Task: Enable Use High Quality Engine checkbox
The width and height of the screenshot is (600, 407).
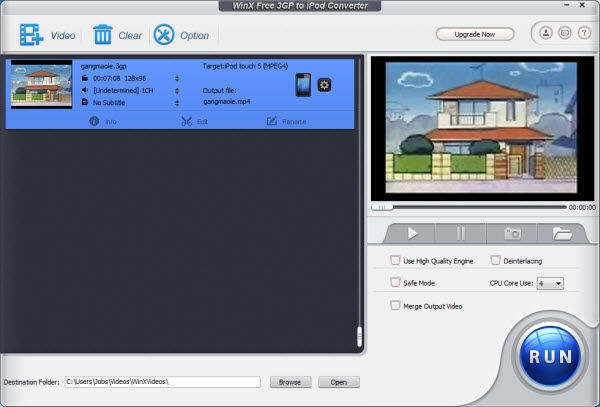Action: (395, 260)
